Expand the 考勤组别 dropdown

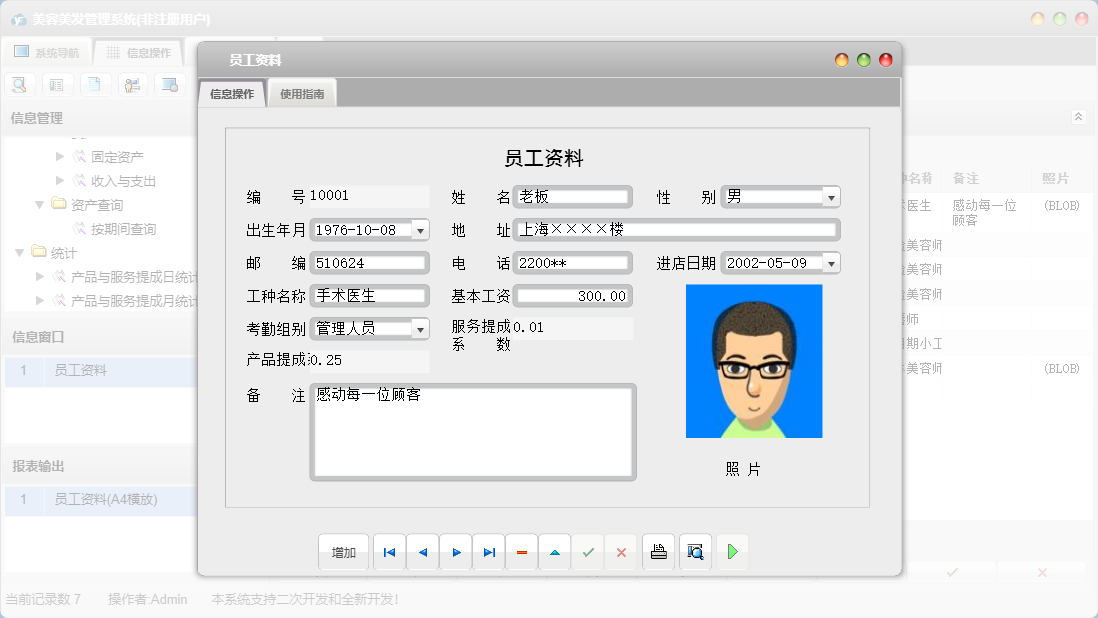click(x=420, y=328)
